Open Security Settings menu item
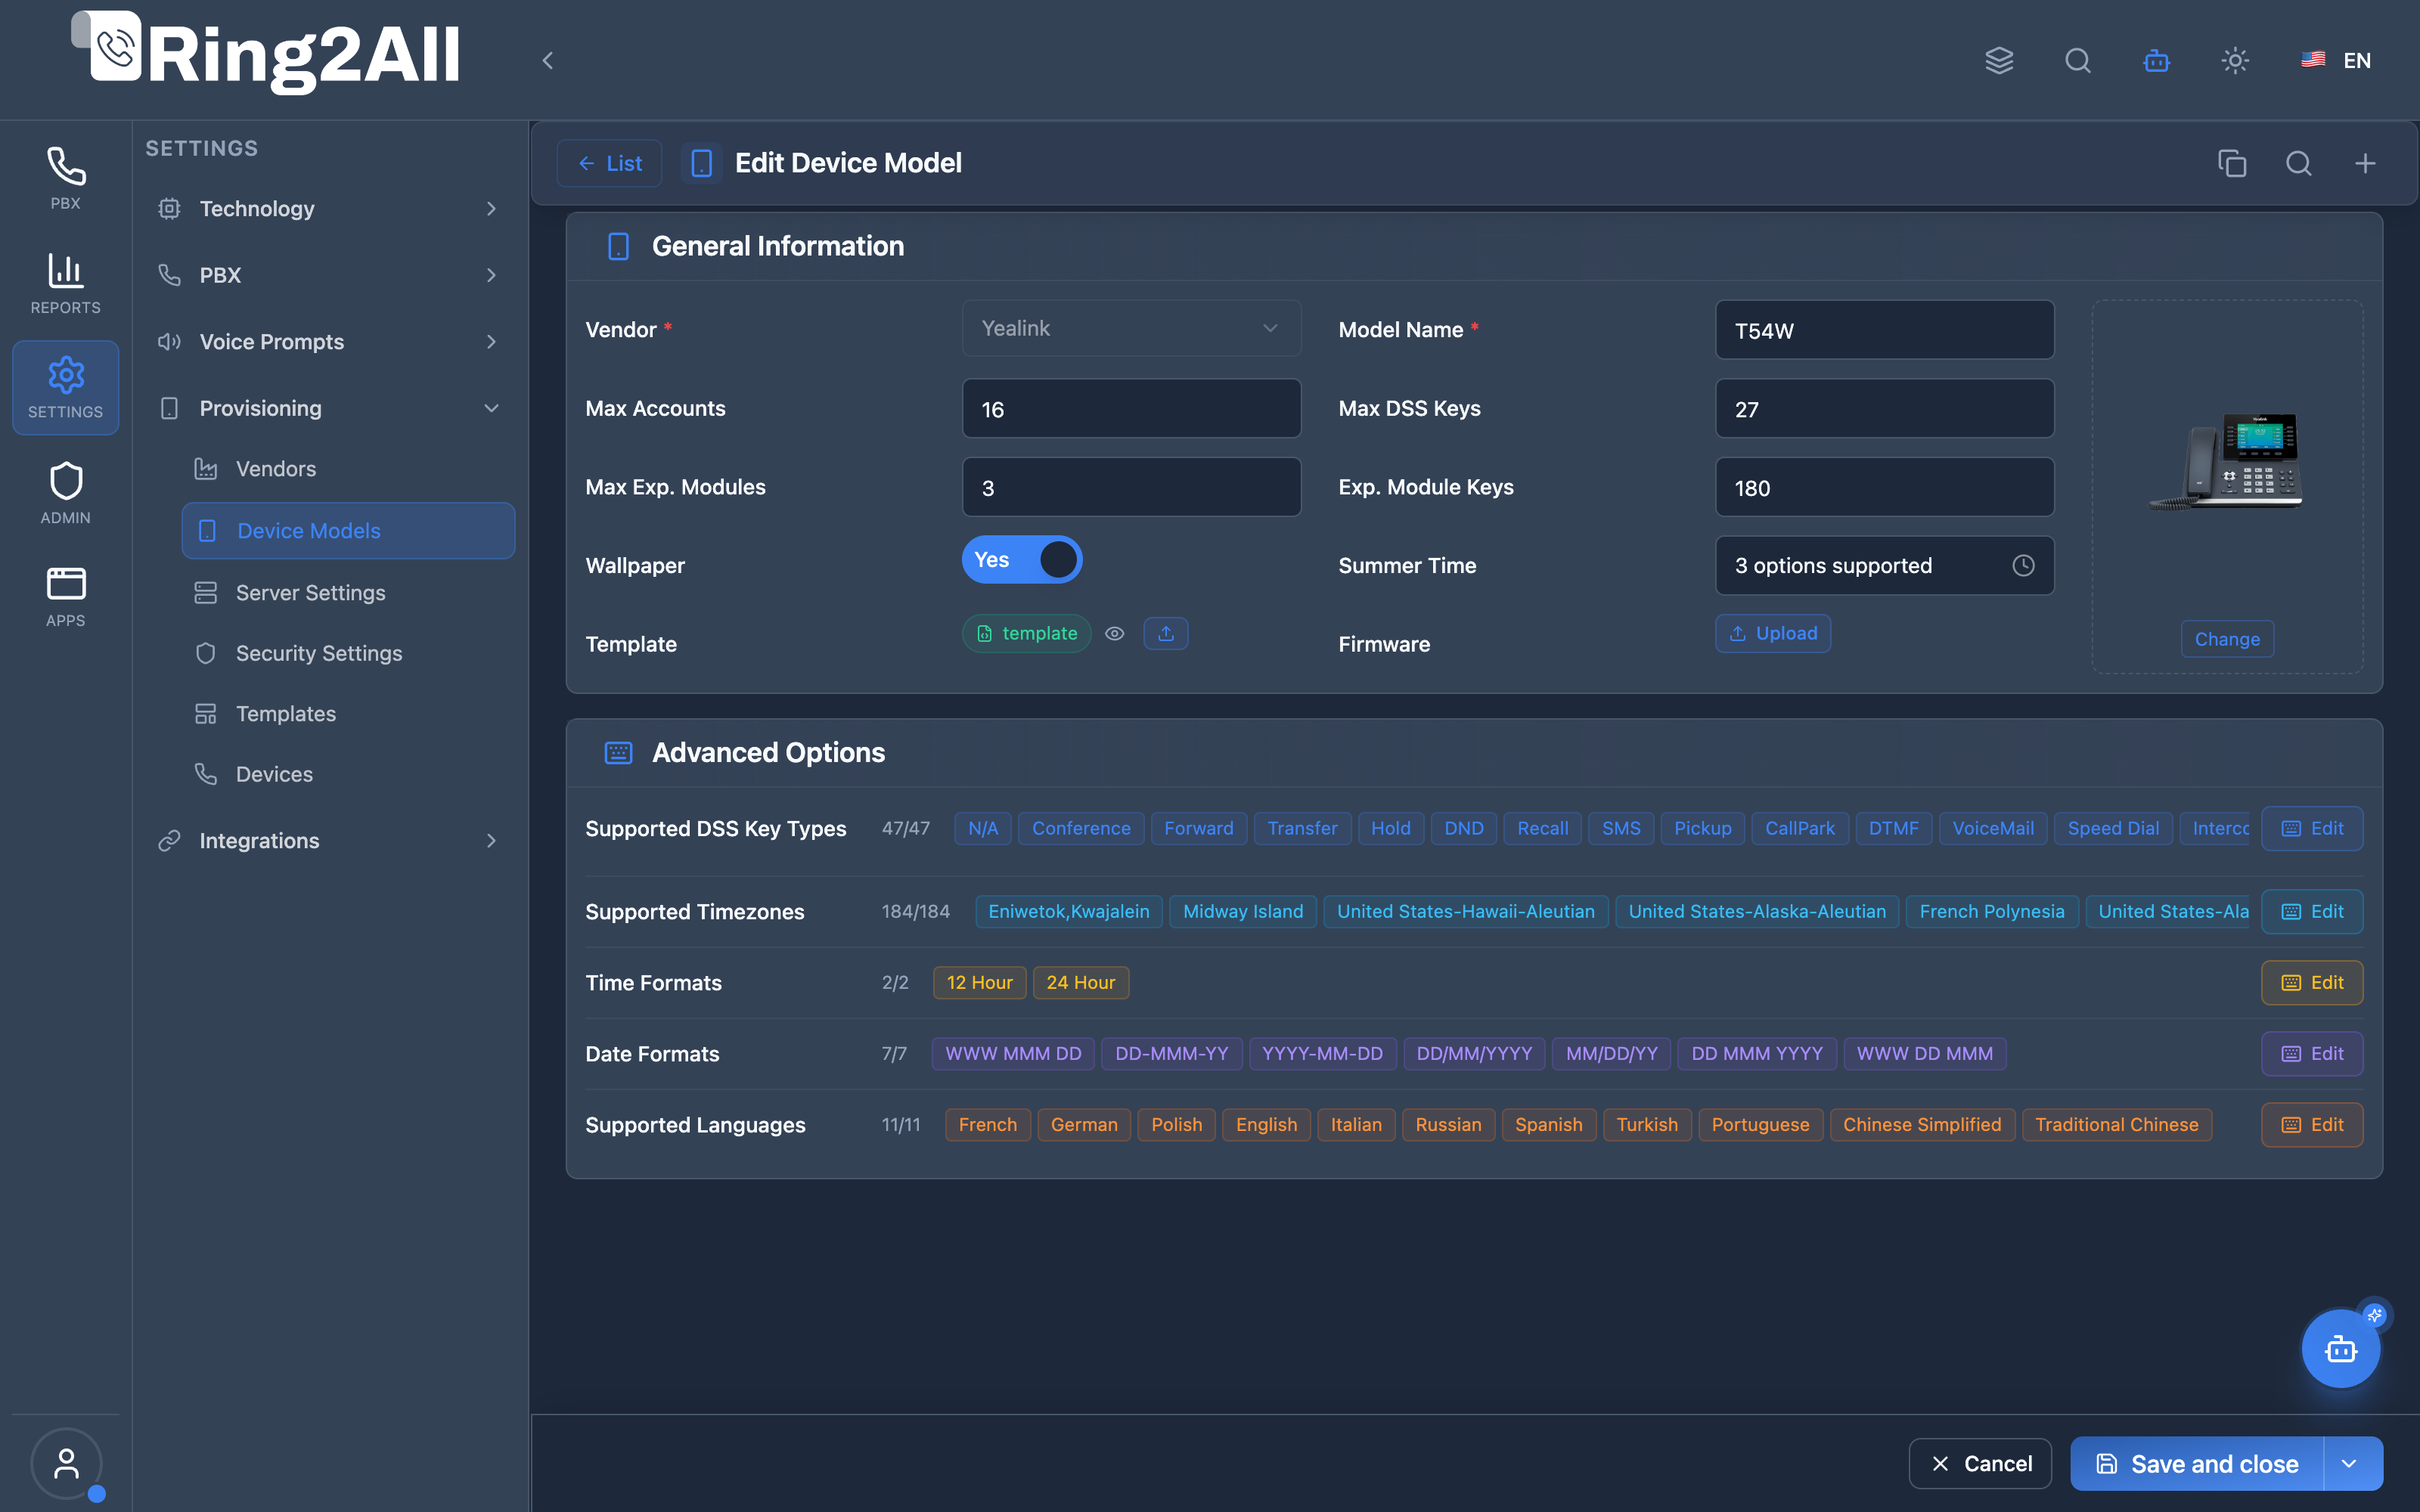The height and width of the screenshot is (1512, 2420). click(348, 653)
